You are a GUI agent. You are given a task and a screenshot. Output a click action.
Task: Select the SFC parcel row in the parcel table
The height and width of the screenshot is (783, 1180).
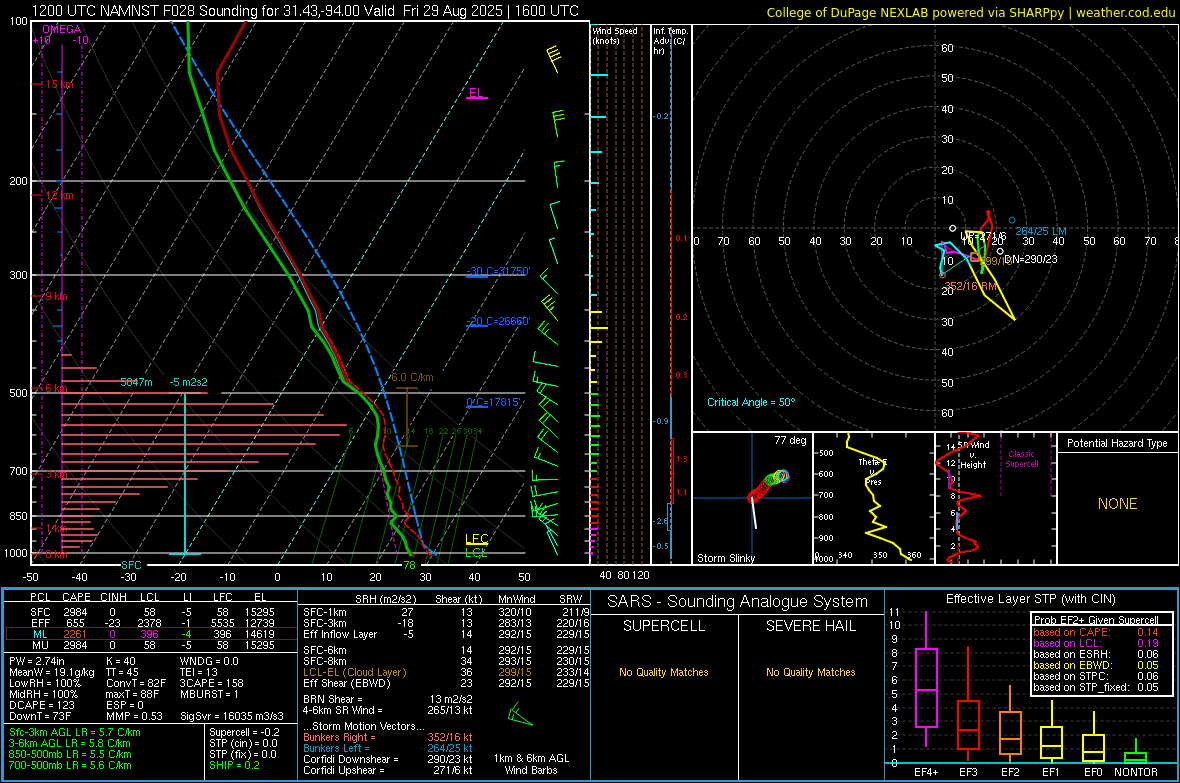pos(151,612)
